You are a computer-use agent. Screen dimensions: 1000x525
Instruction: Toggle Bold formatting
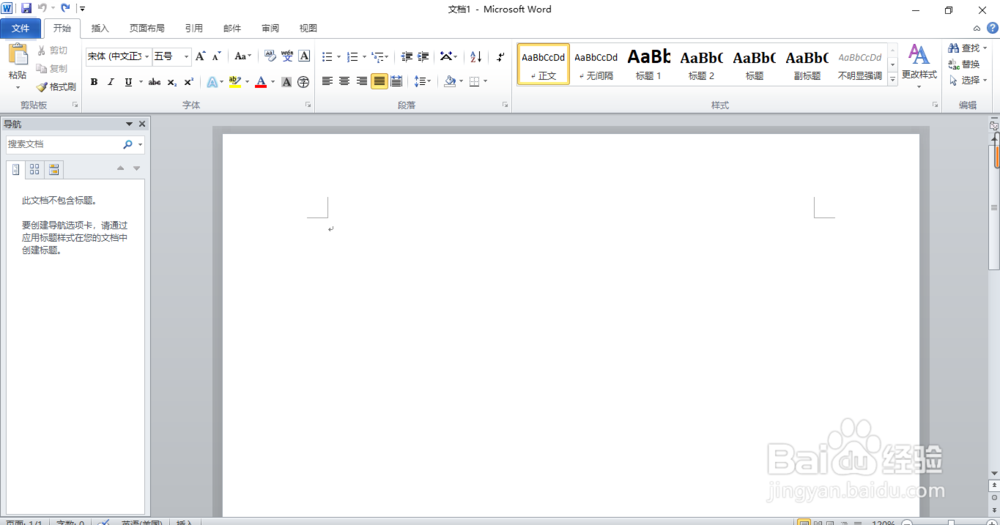tap(94, 82)
